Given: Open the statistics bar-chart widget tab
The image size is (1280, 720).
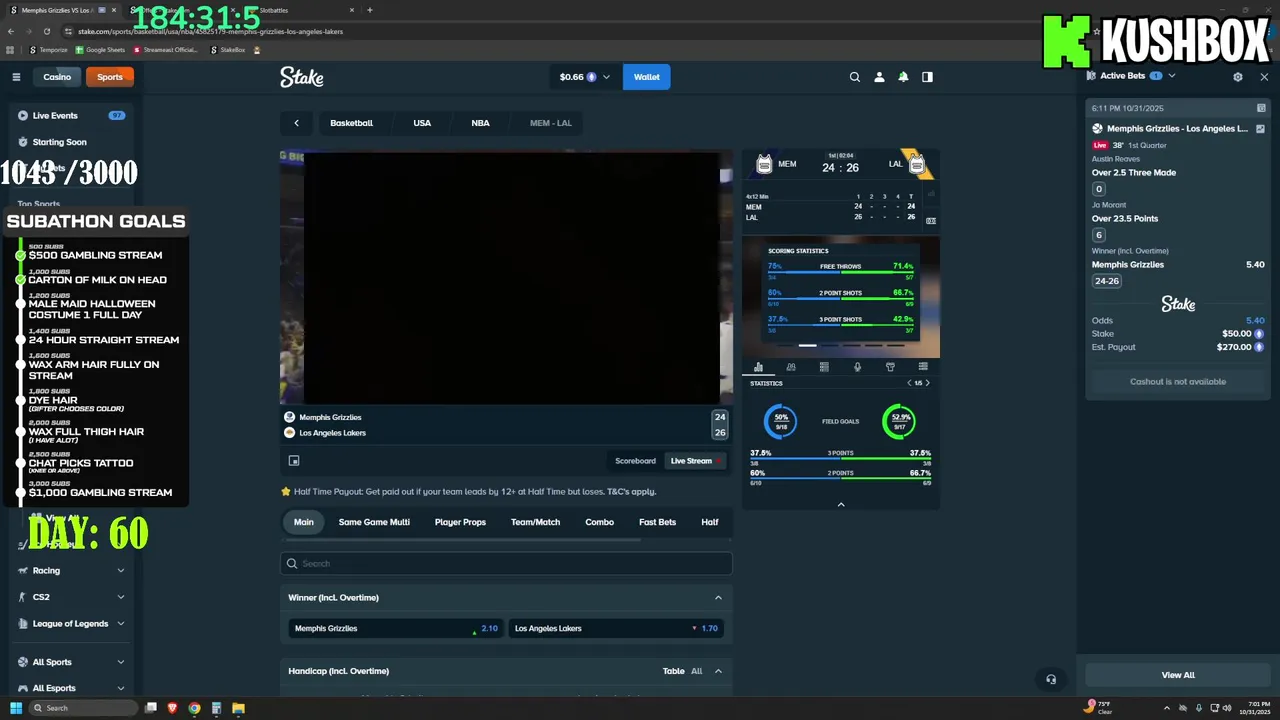Looking at the screenshot, I should tap(758, 367).
